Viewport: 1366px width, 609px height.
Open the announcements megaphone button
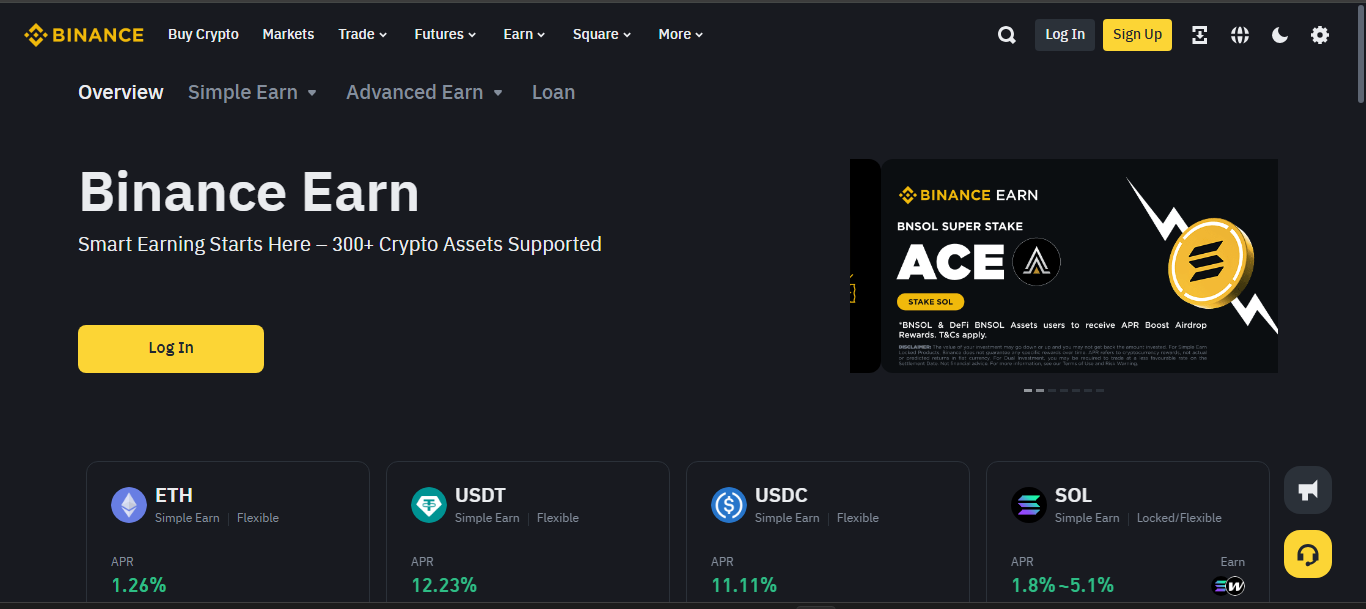[x=1308, y=490]
